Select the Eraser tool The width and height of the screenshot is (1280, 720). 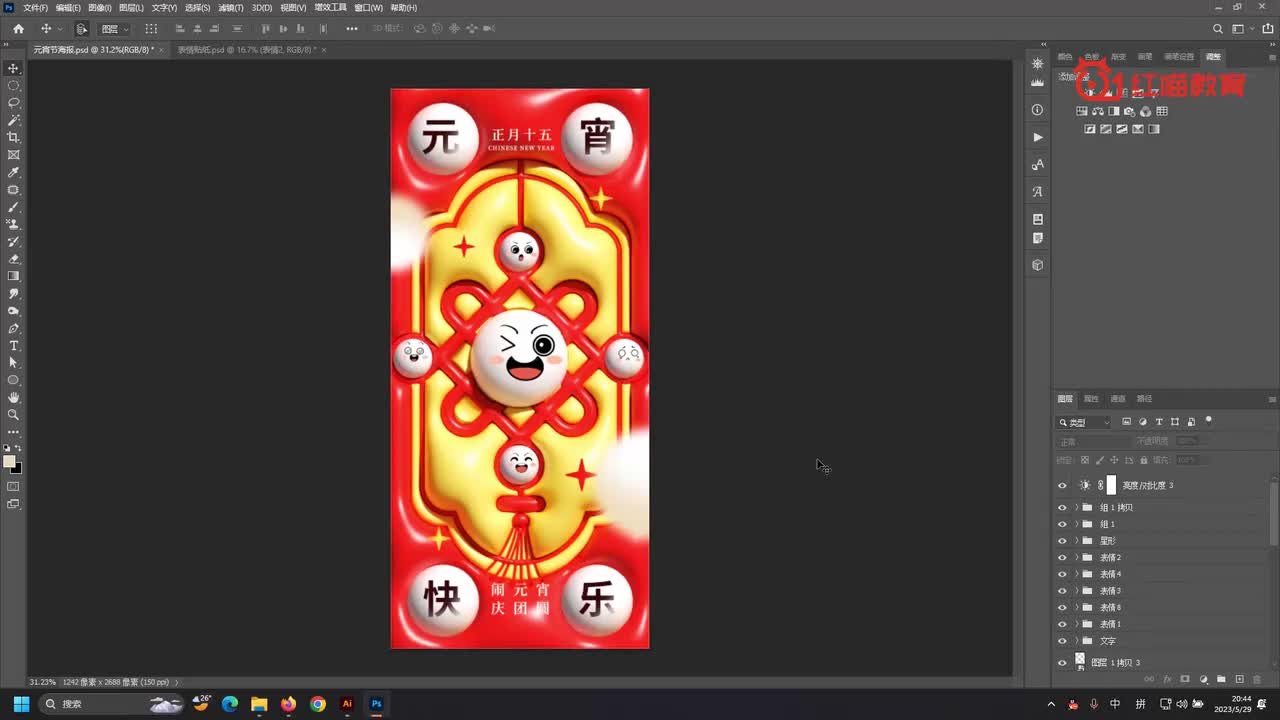pos(14,259)
